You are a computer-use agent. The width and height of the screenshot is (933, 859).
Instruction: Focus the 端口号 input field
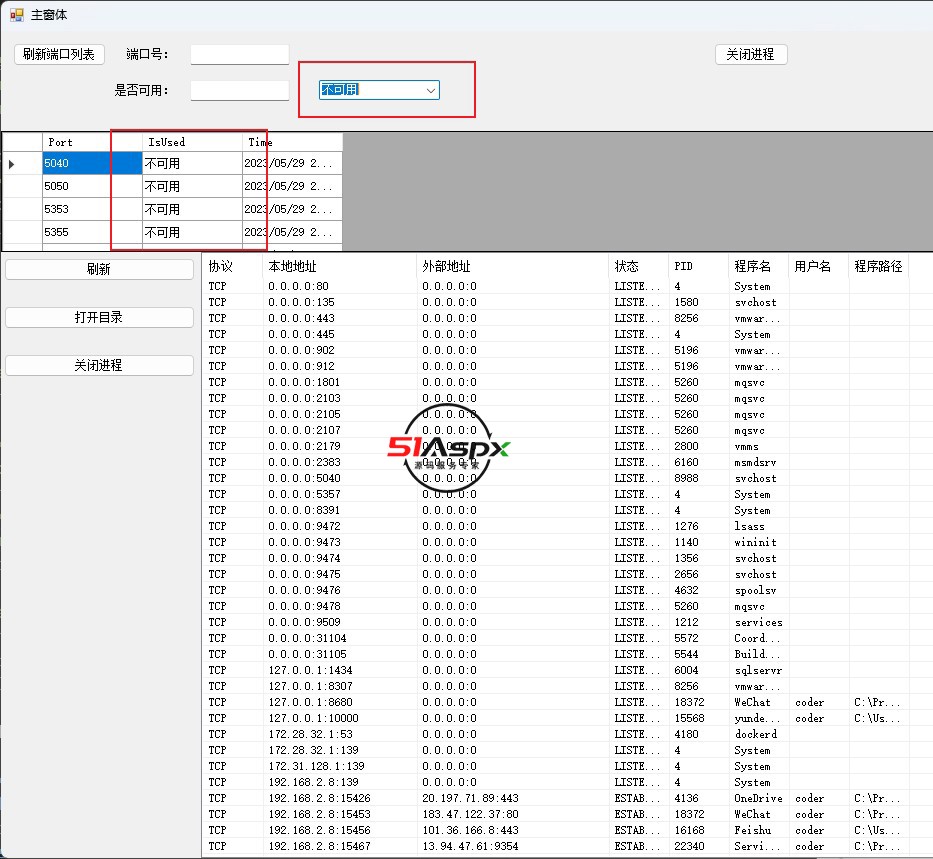pyautogui.click(x=239, y=54)
